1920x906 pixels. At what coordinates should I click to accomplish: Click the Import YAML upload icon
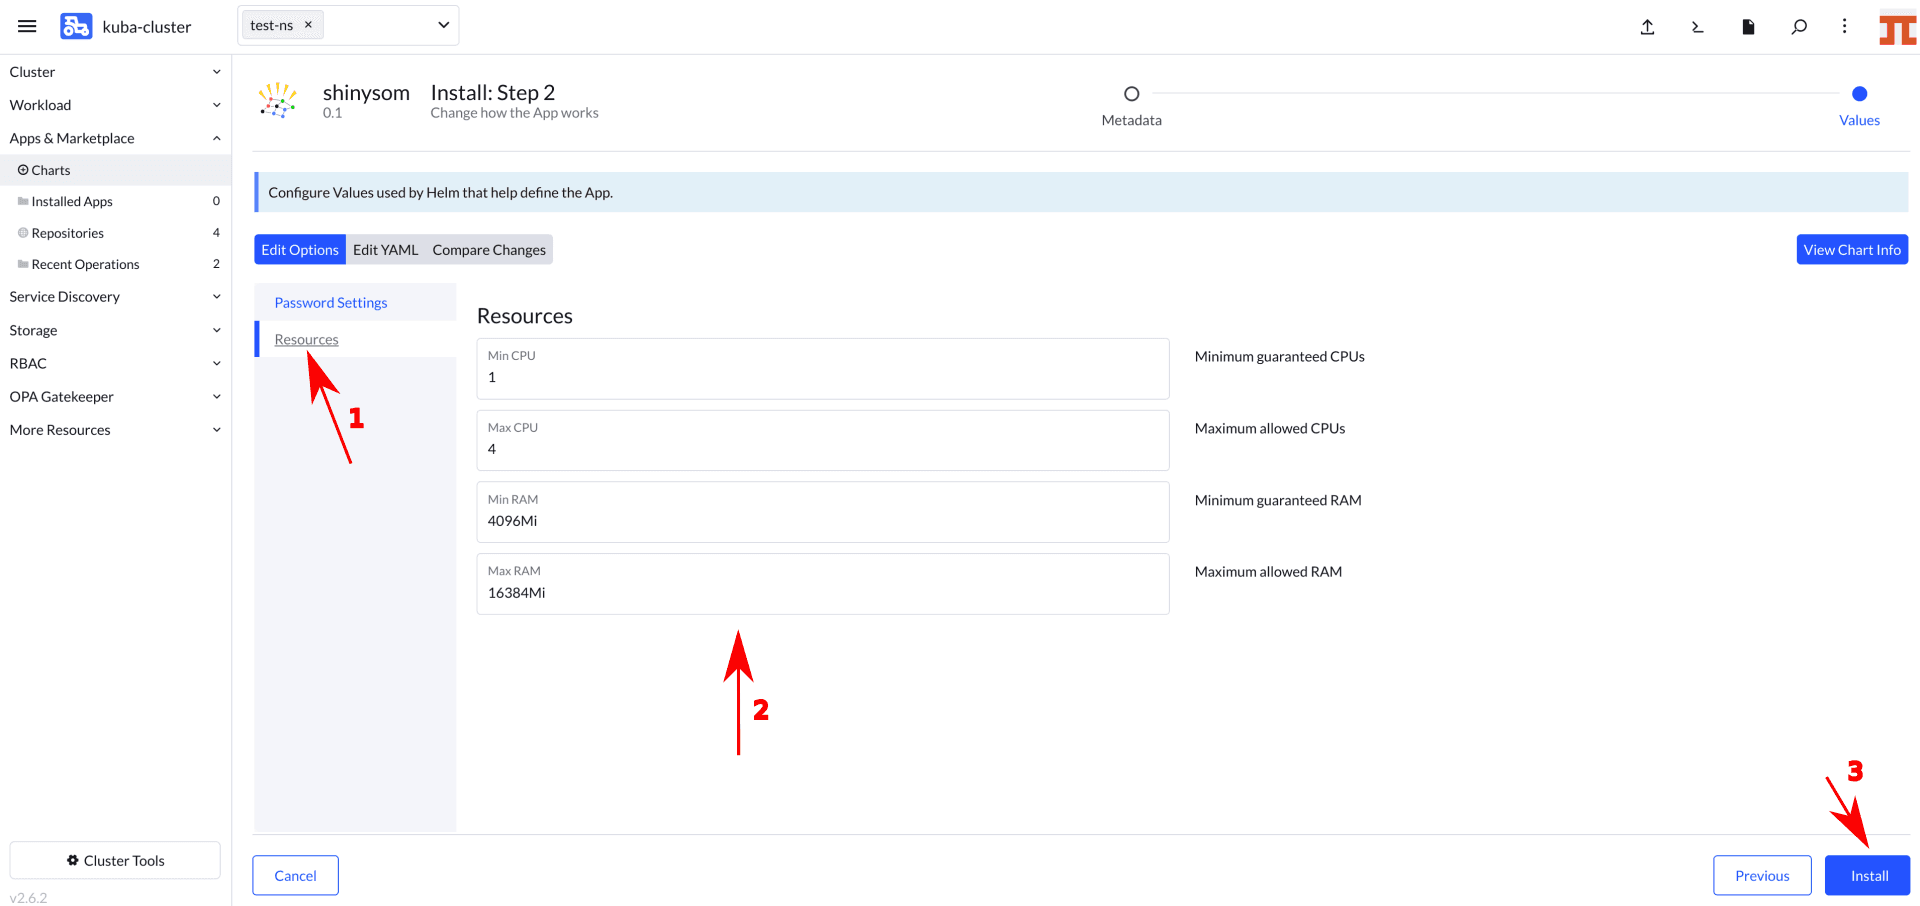click(x=1647, y=27)
